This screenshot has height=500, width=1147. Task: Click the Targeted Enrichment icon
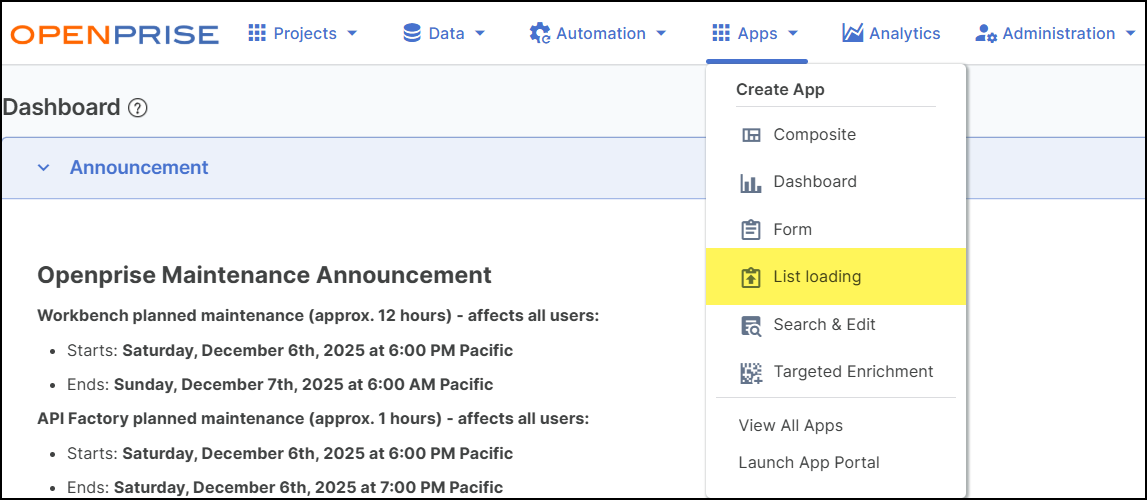click(x=751, y=372)
